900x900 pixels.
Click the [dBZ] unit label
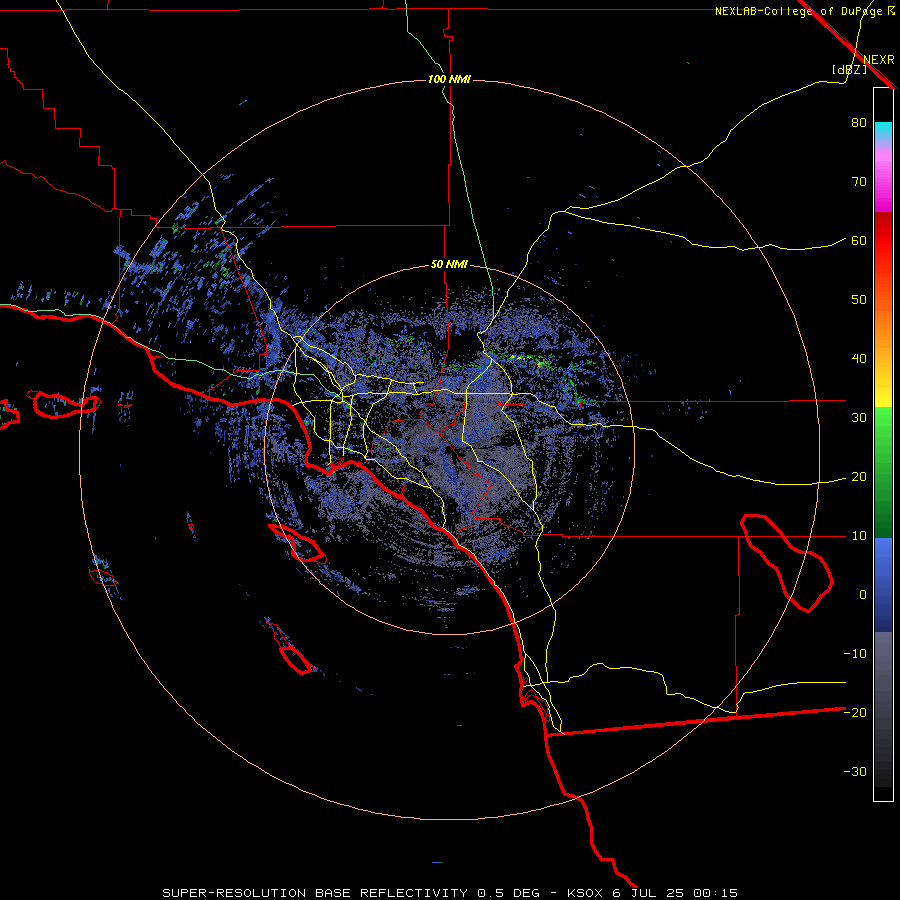coord(849,69)
